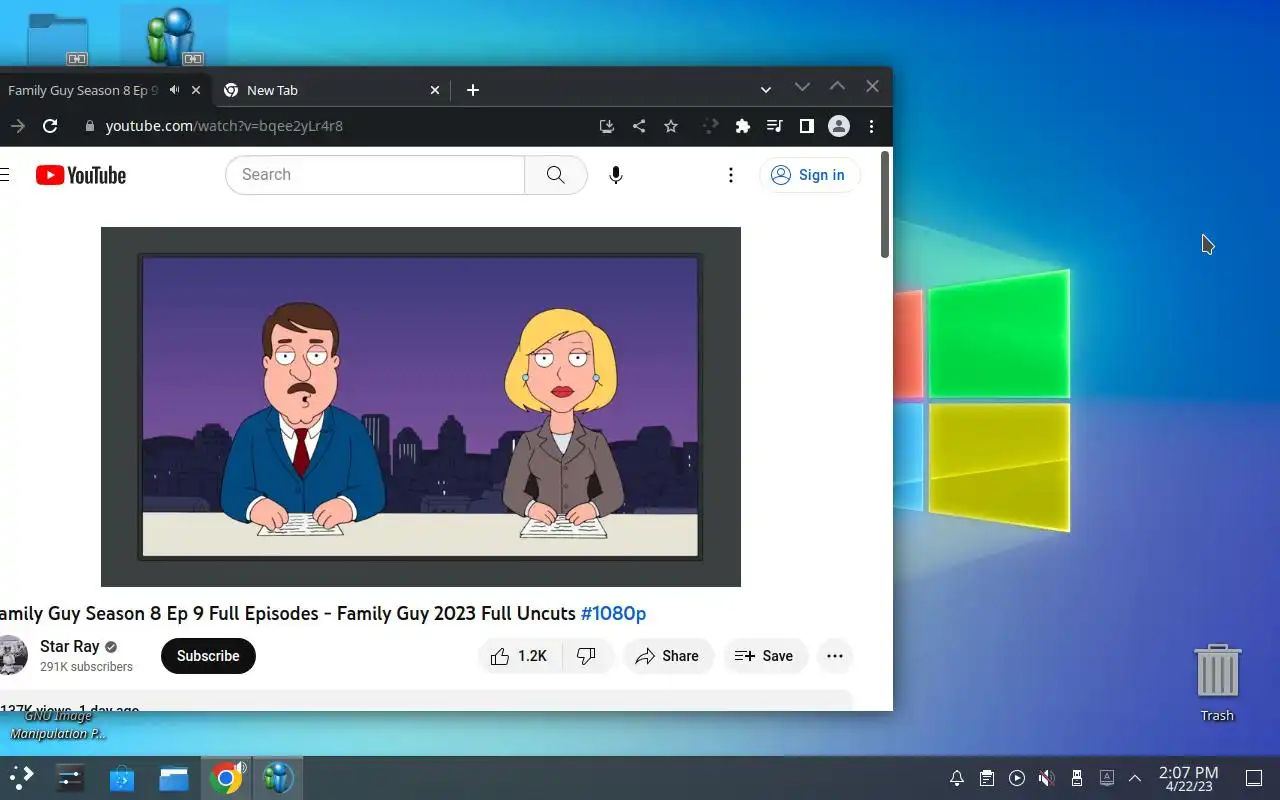
Task: Open YouTube settings three-dot menu
Action: pos(731,175)
